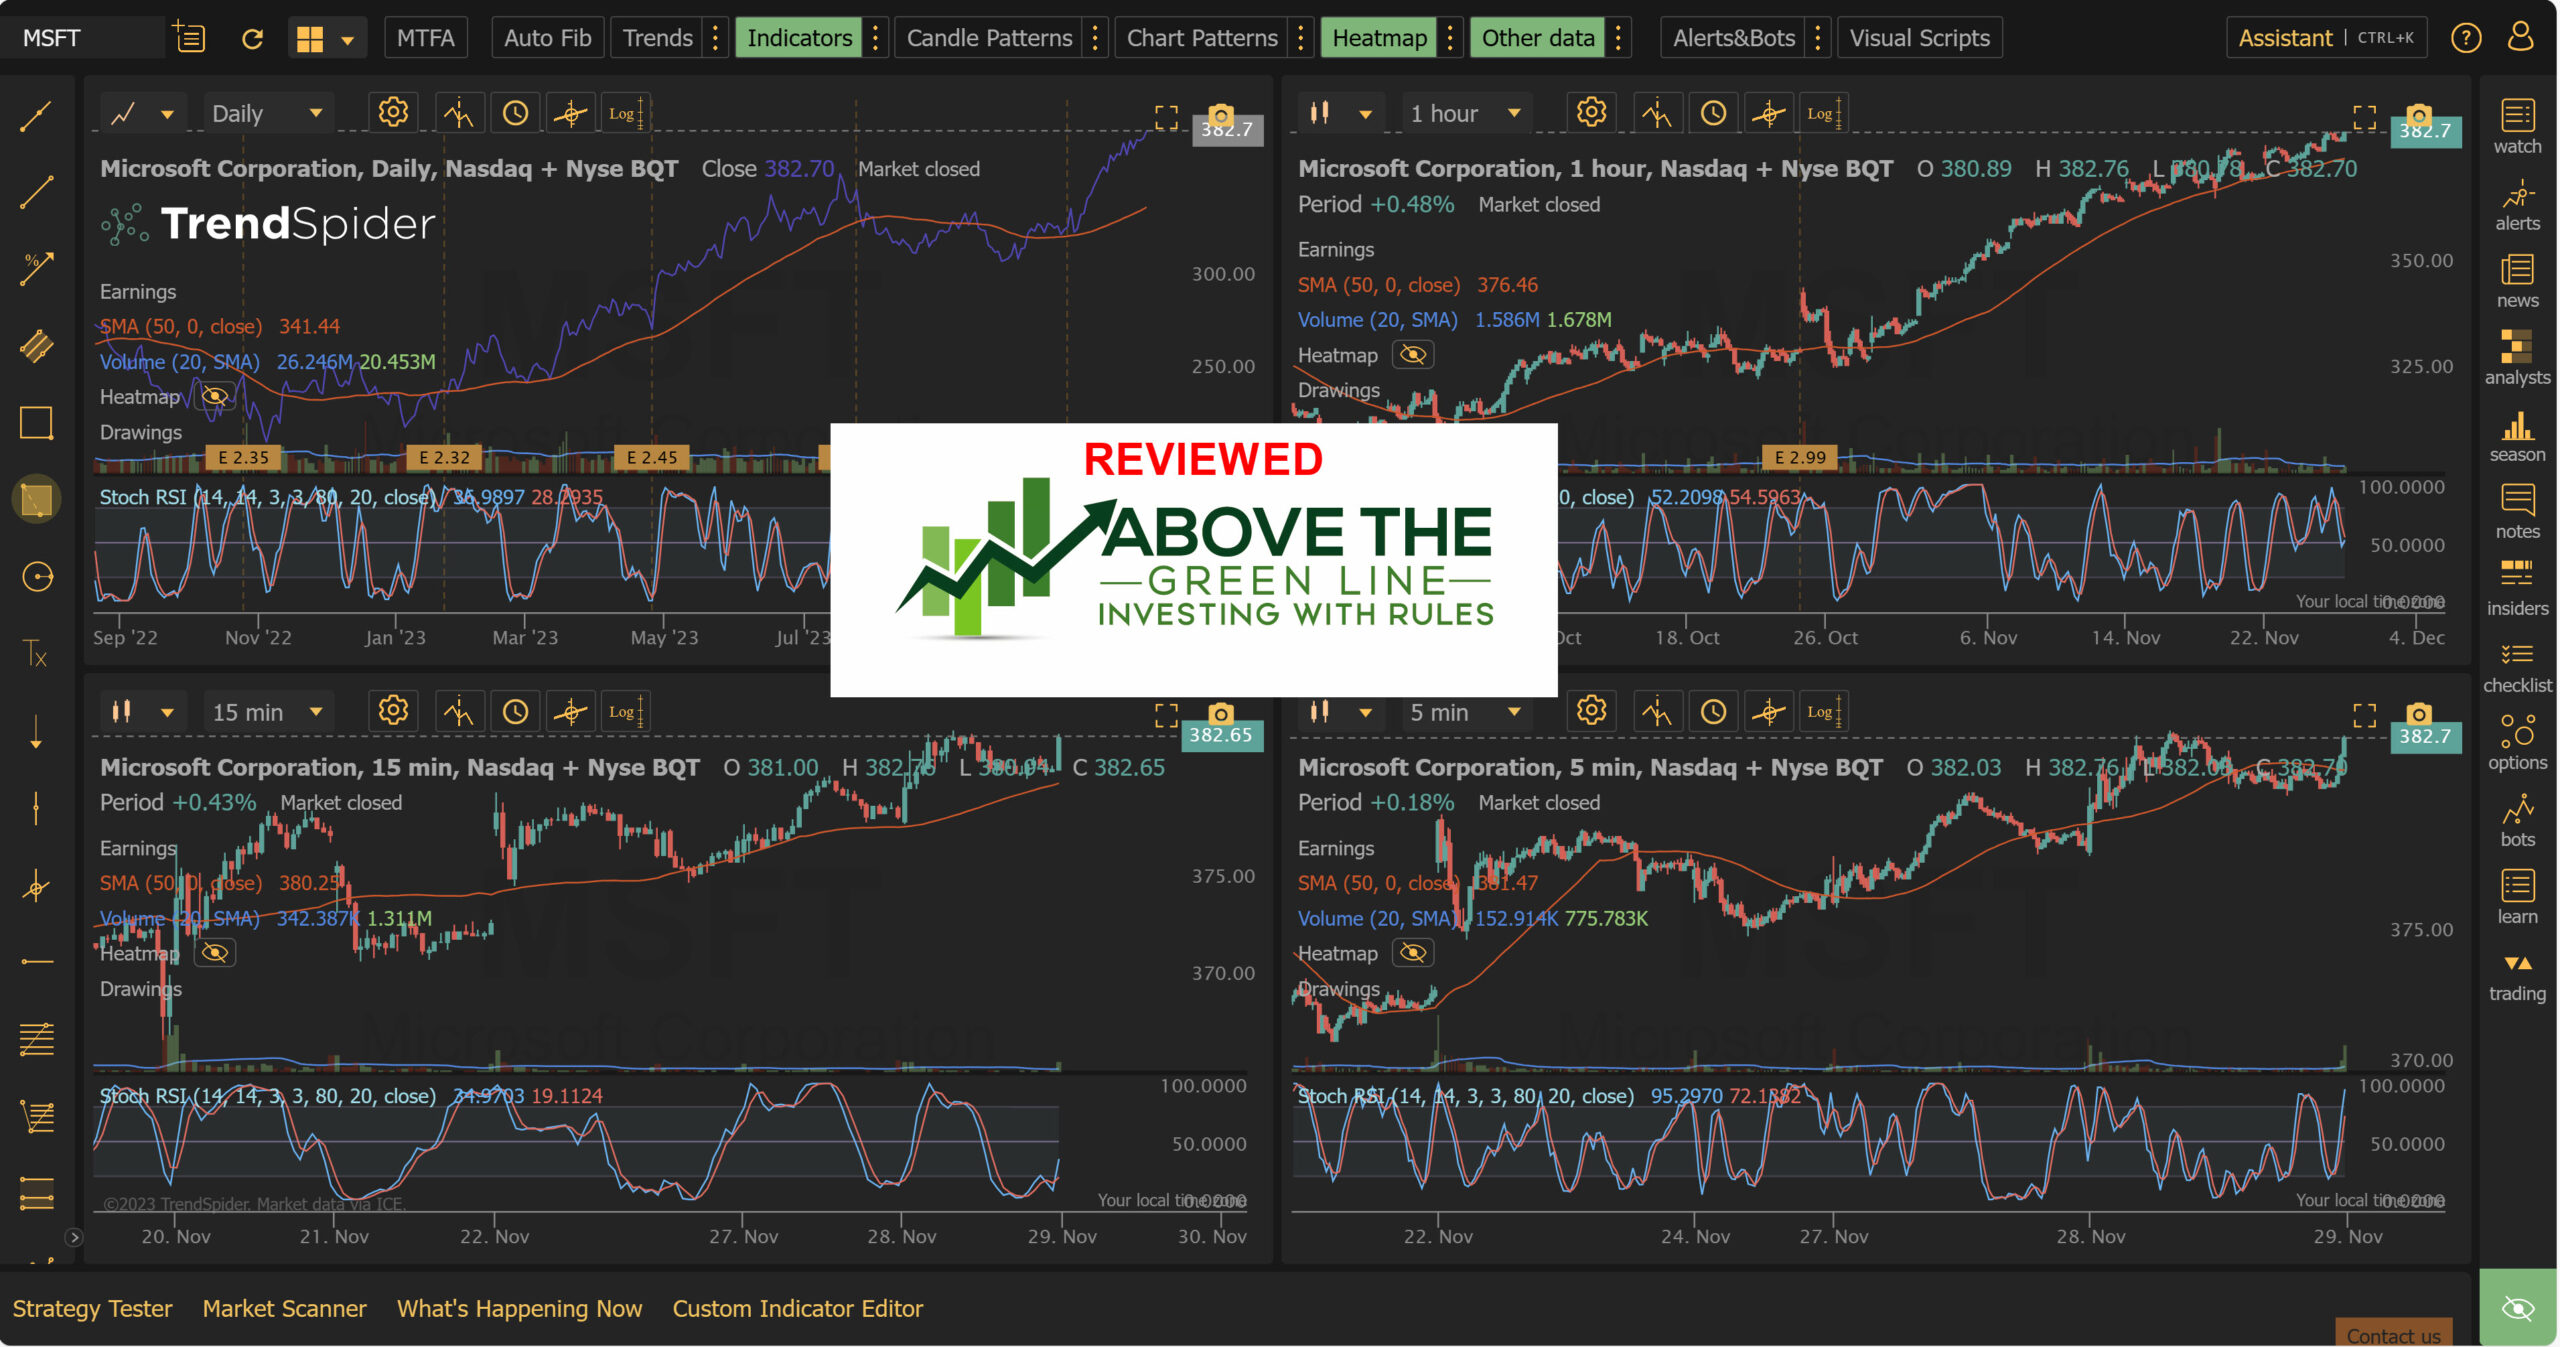Toggle Heatmap visibility eye on Daily chart
The height and width of the screenshot is (1347, 2560).
coord(215,396)
